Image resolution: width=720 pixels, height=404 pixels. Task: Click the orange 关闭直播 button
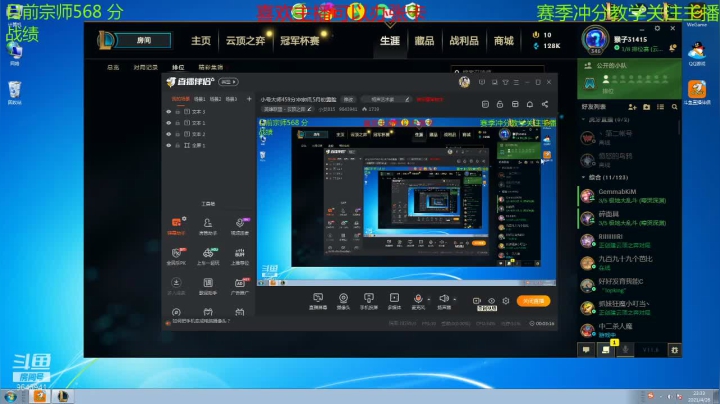coord(533,301)
